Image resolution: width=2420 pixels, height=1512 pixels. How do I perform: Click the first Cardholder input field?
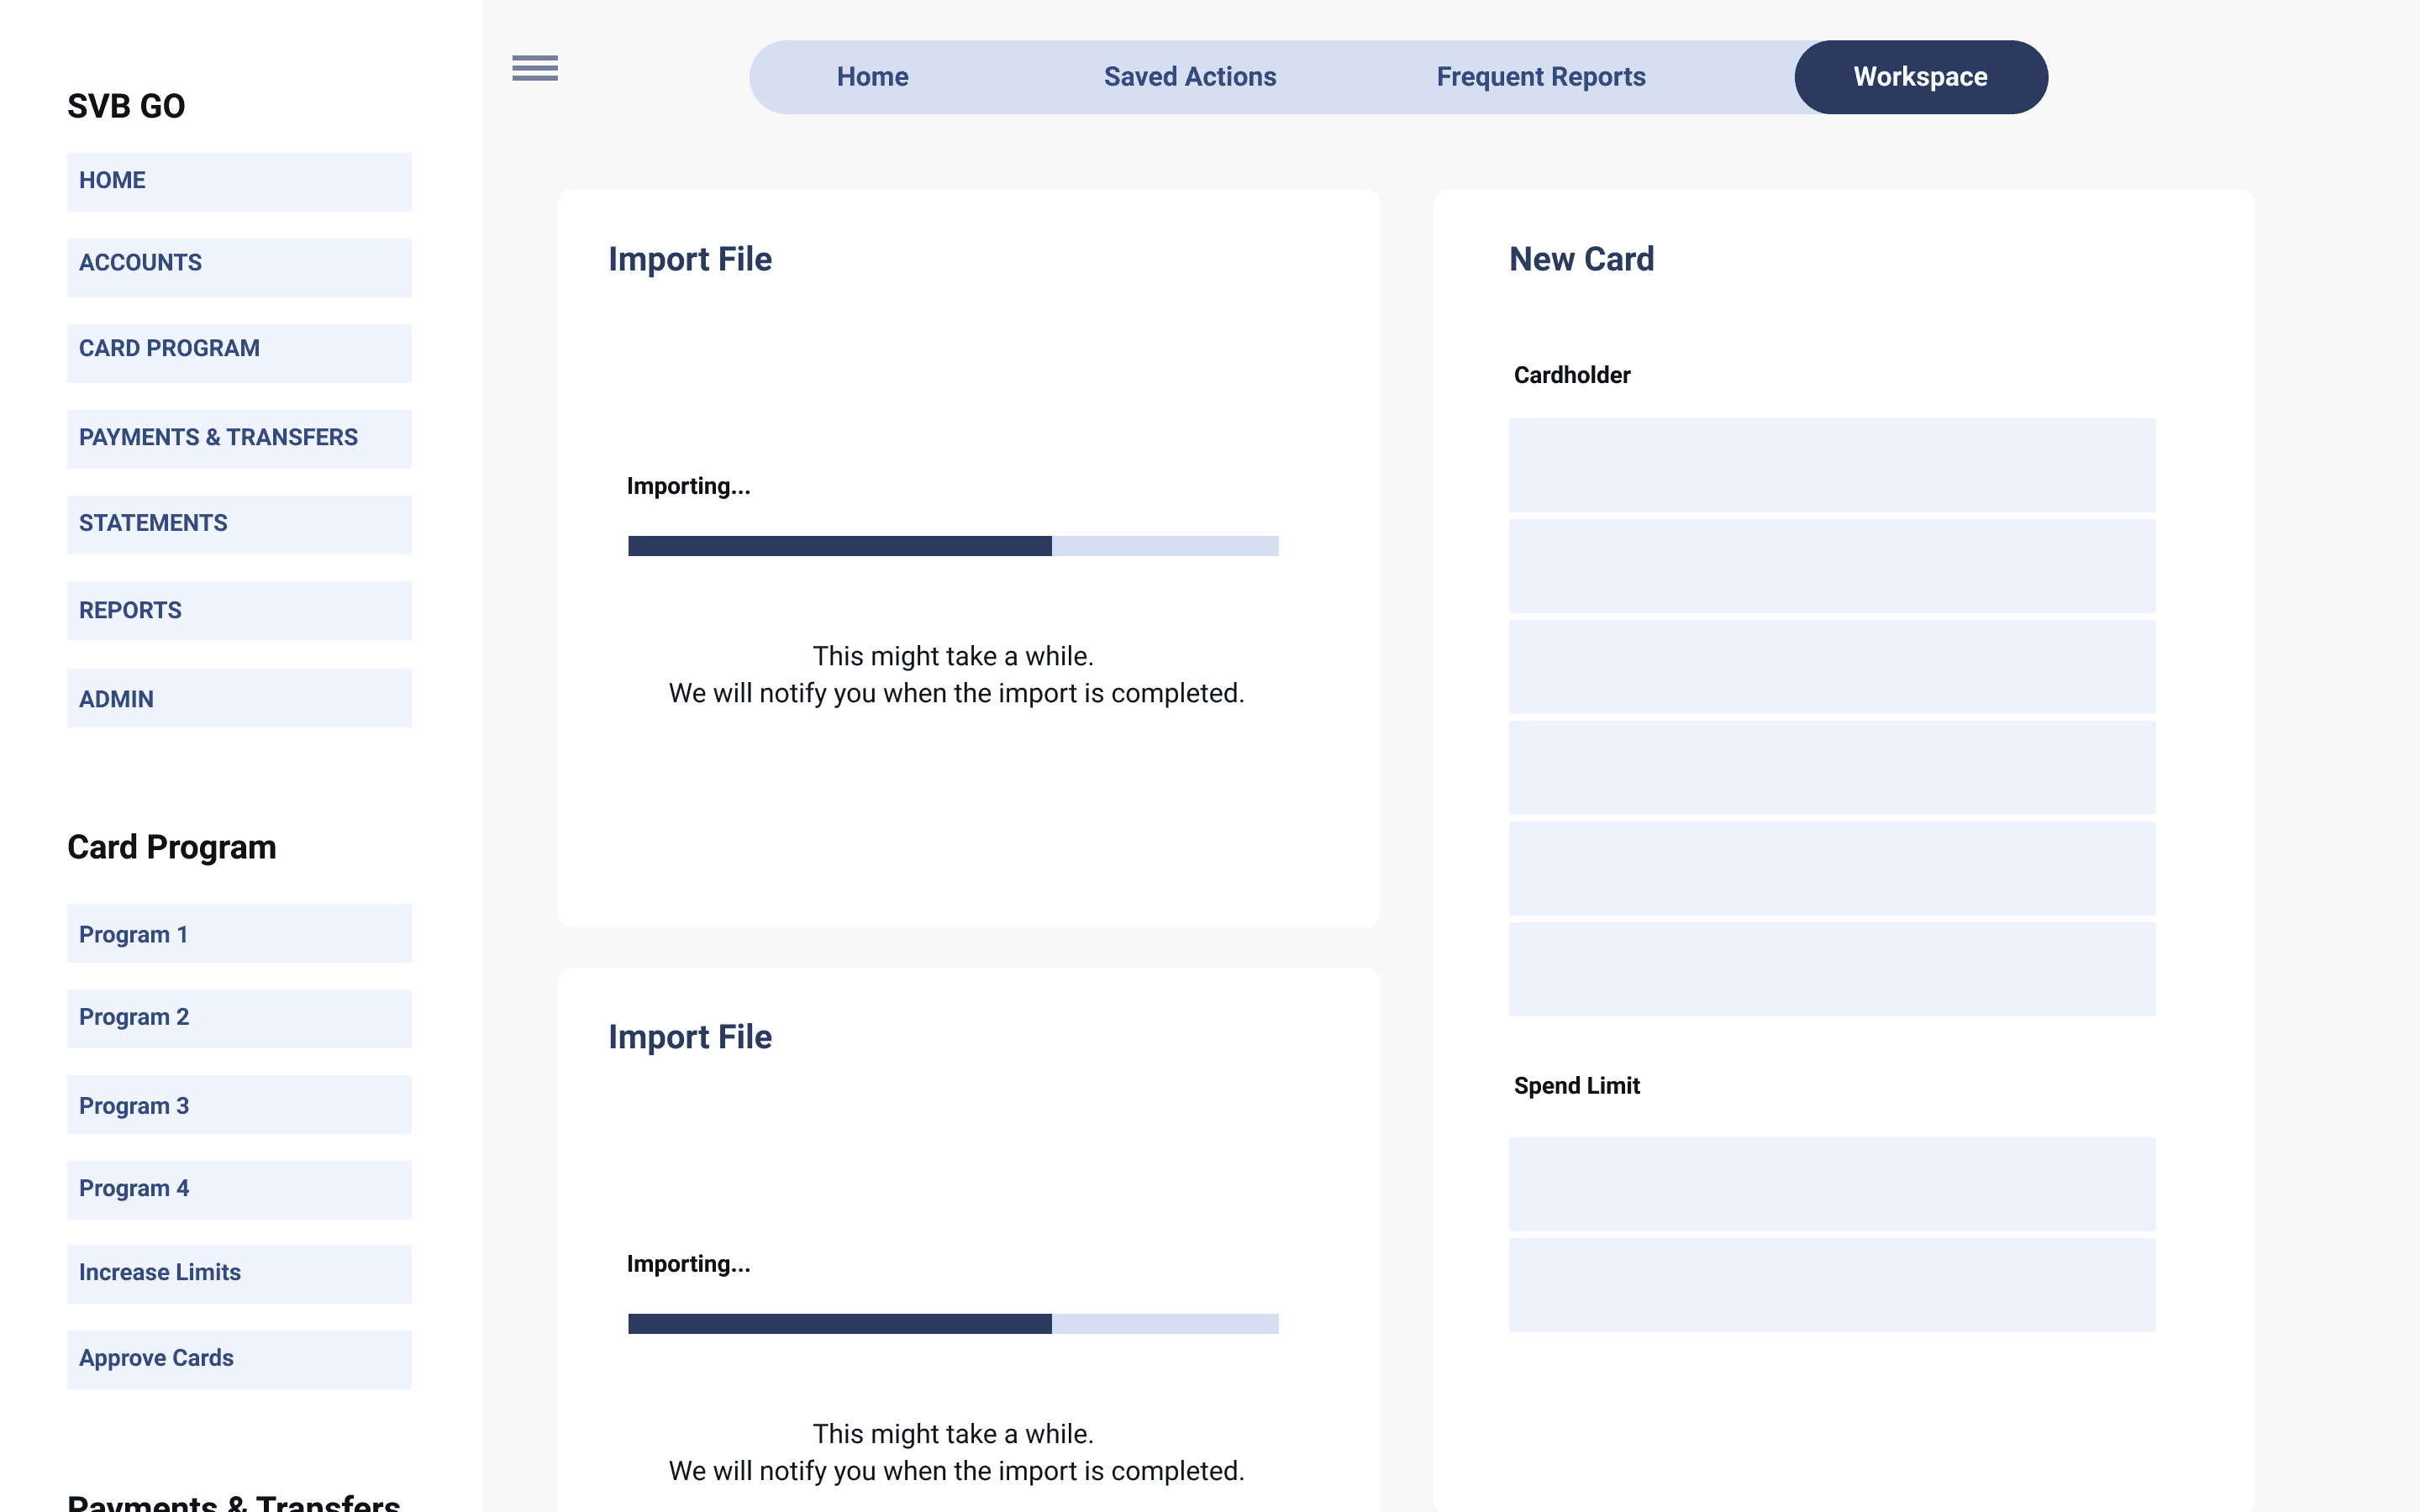click(1832, 464)
